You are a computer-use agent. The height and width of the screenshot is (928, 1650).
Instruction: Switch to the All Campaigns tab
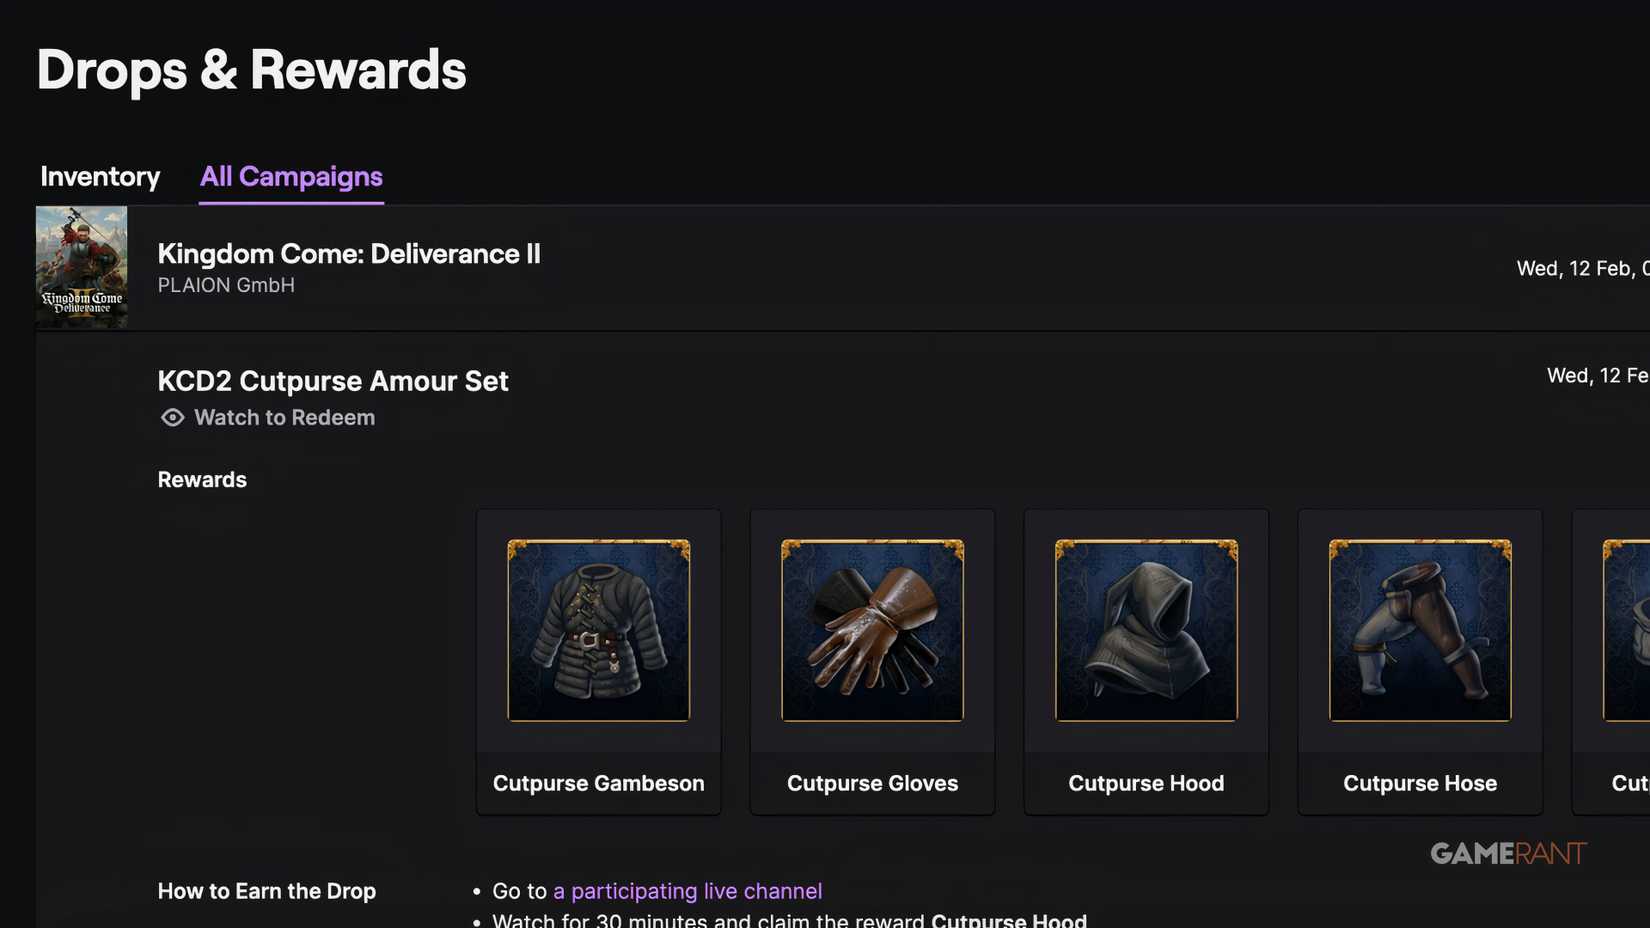coord(291,176)
